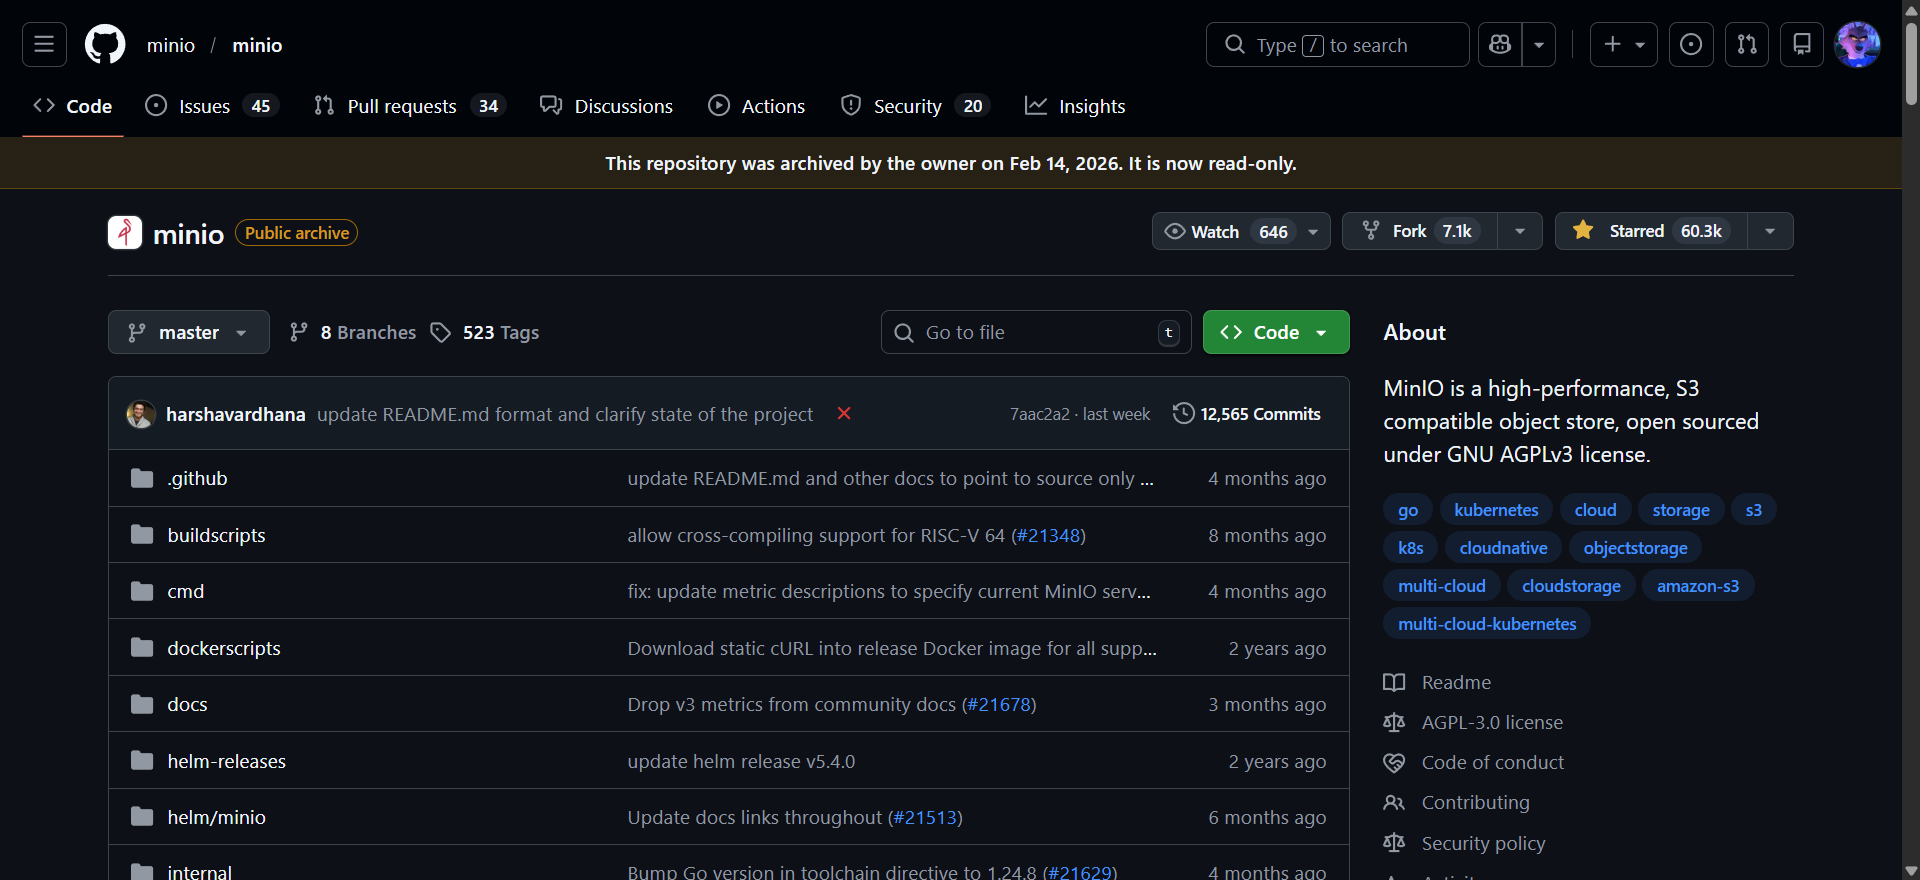Open the cmd folder
1920x880 pixels.
pos(186,592)
